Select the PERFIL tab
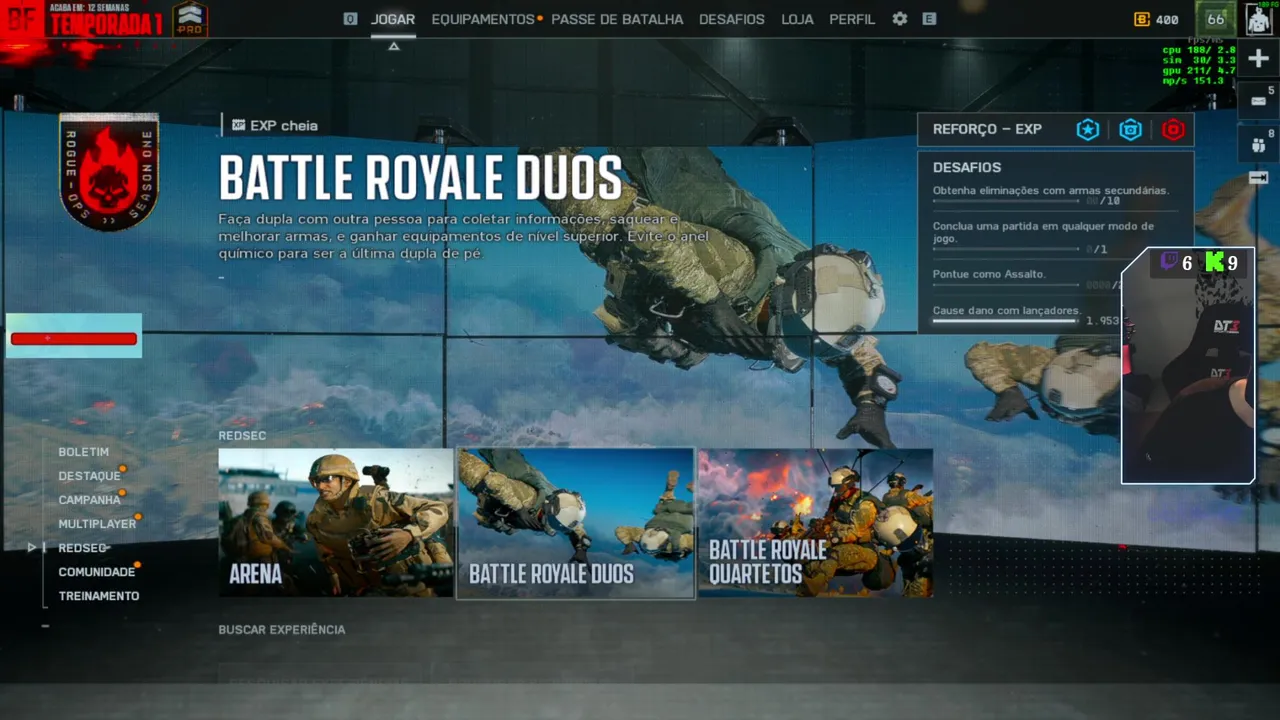 tap(852, 19)
